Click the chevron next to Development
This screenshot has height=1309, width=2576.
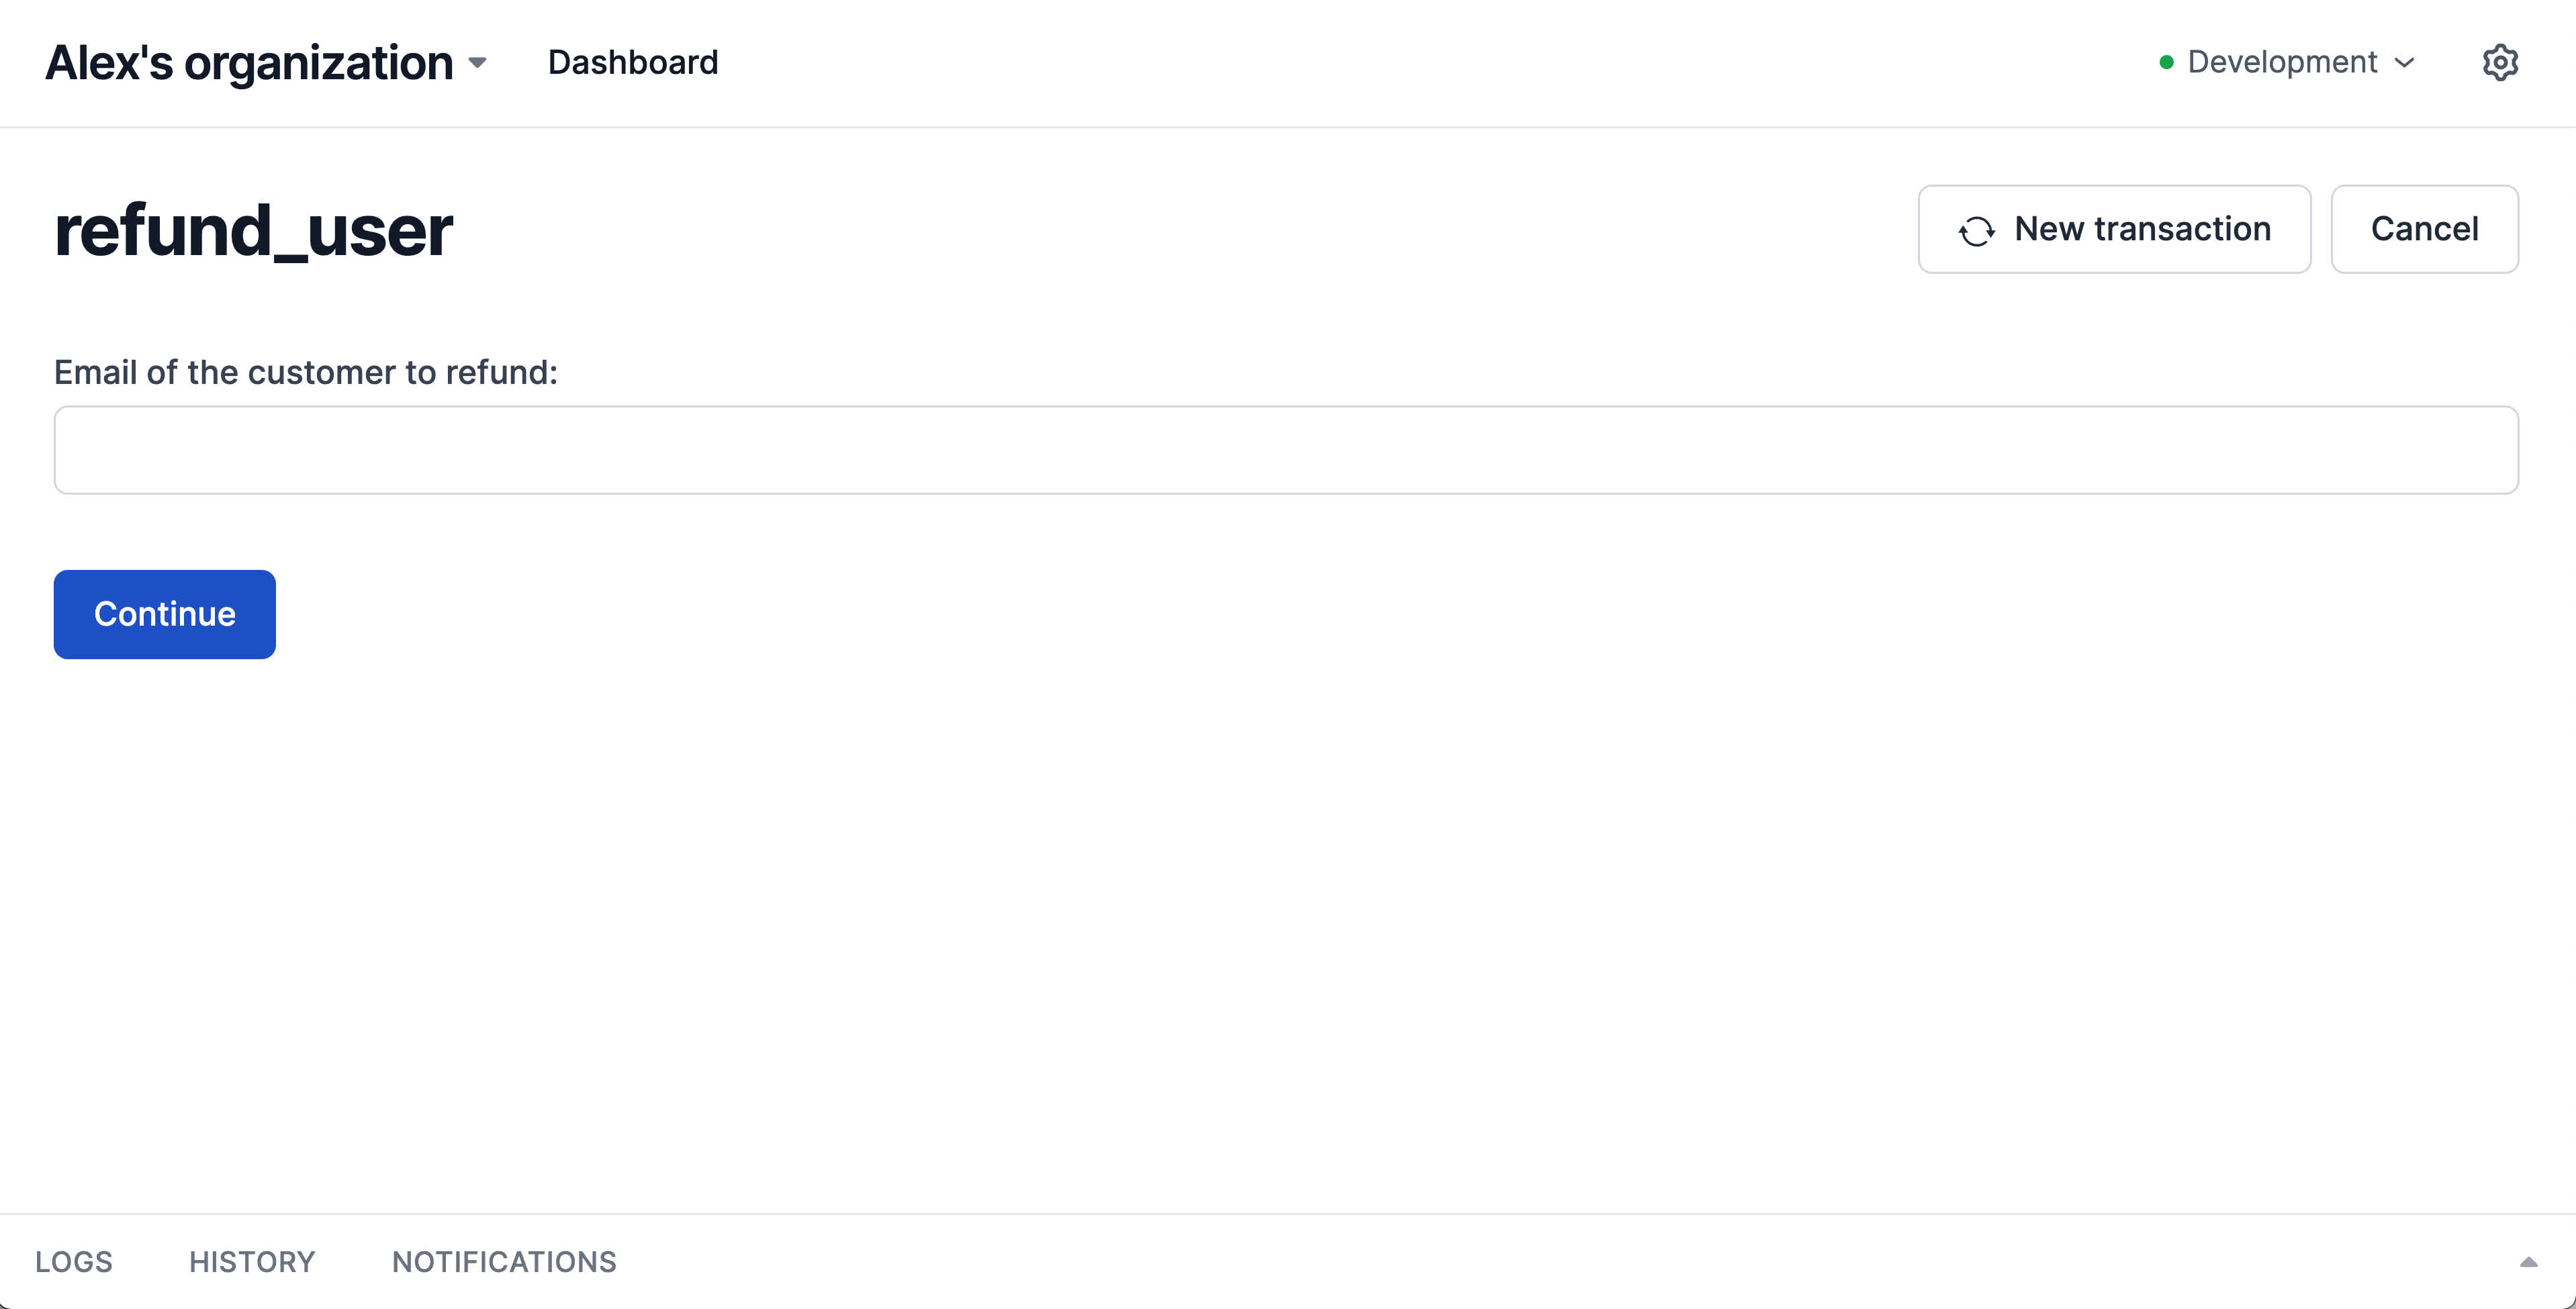click(2405, 63)
